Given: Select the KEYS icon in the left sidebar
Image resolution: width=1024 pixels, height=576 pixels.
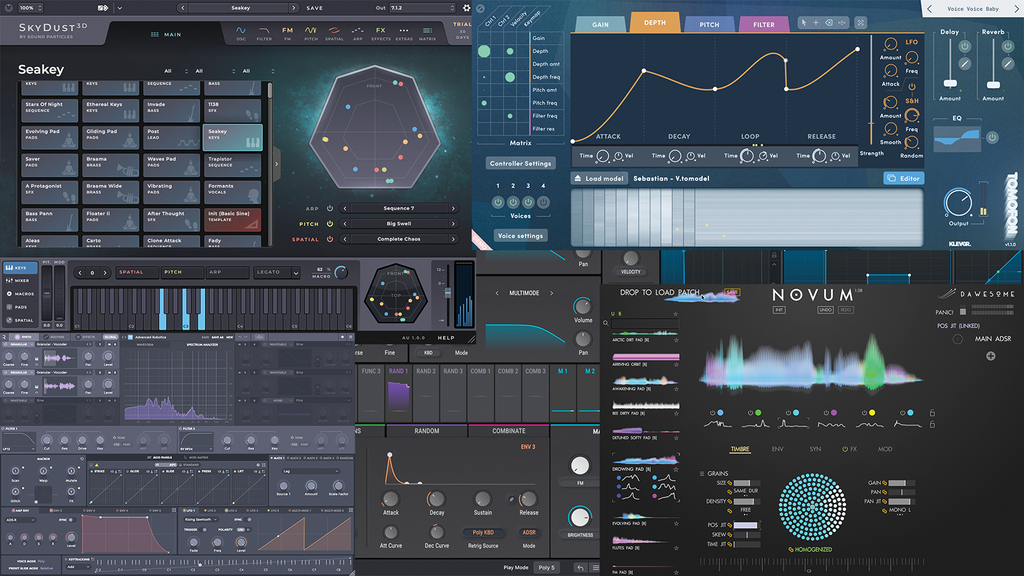Looking at the screenshot, I should pyautogui.click(x=10, y=267).
